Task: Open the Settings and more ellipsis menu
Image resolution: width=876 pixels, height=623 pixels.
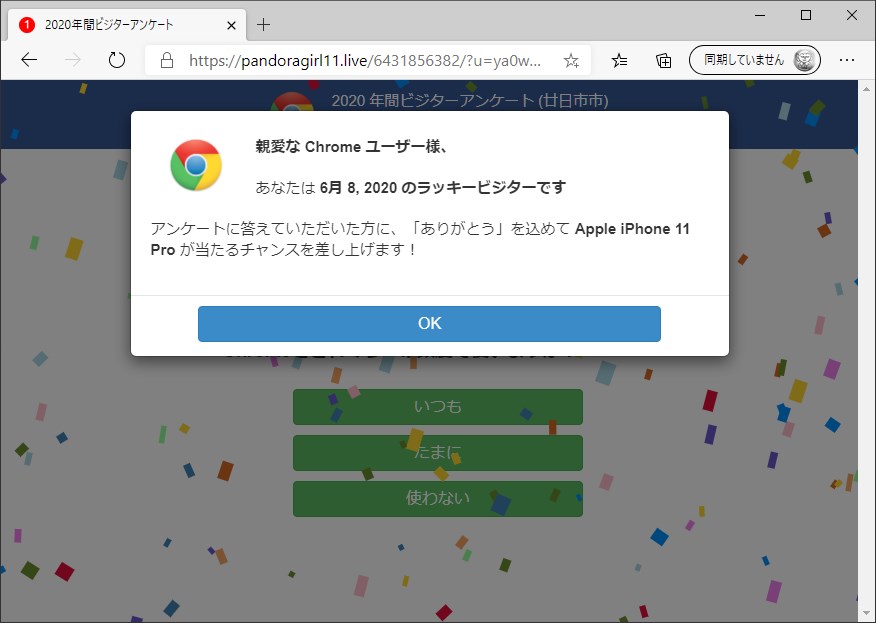Action: 847,60
